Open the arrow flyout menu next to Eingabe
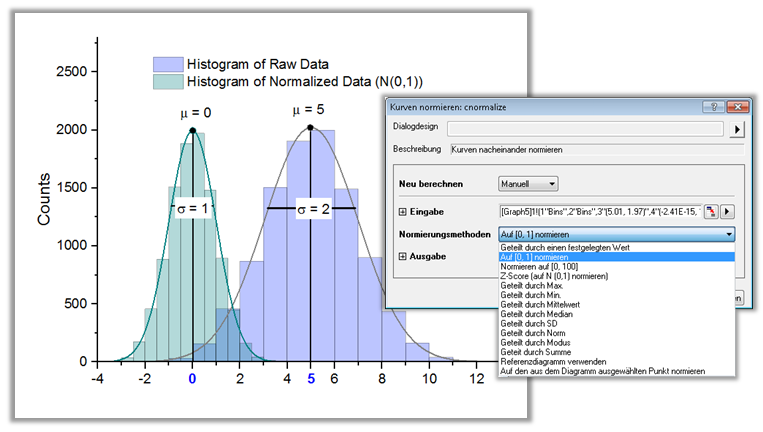This screenshot has height=432, width=763. pyautogui.click(x=727, y=211)
